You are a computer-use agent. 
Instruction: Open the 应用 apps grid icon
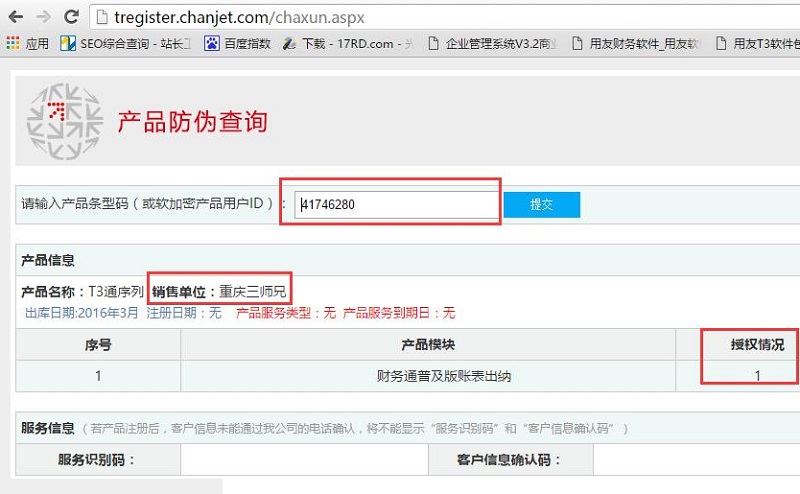(x=13, y=43)
